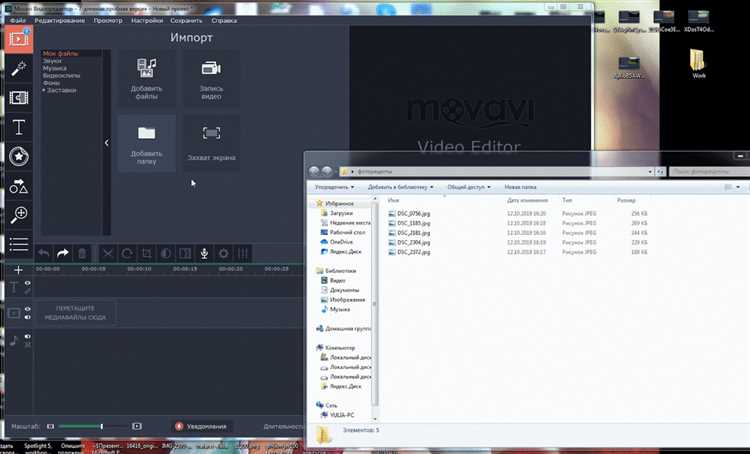Click Добавить папку tile
This screenshot has height=454, width=750.
(146, 144)
